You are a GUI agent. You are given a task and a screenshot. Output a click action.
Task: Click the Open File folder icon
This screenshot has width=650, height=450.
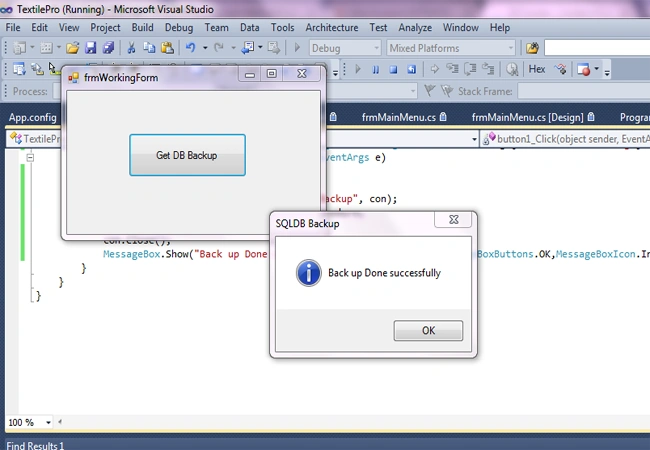tap(73, 48)
